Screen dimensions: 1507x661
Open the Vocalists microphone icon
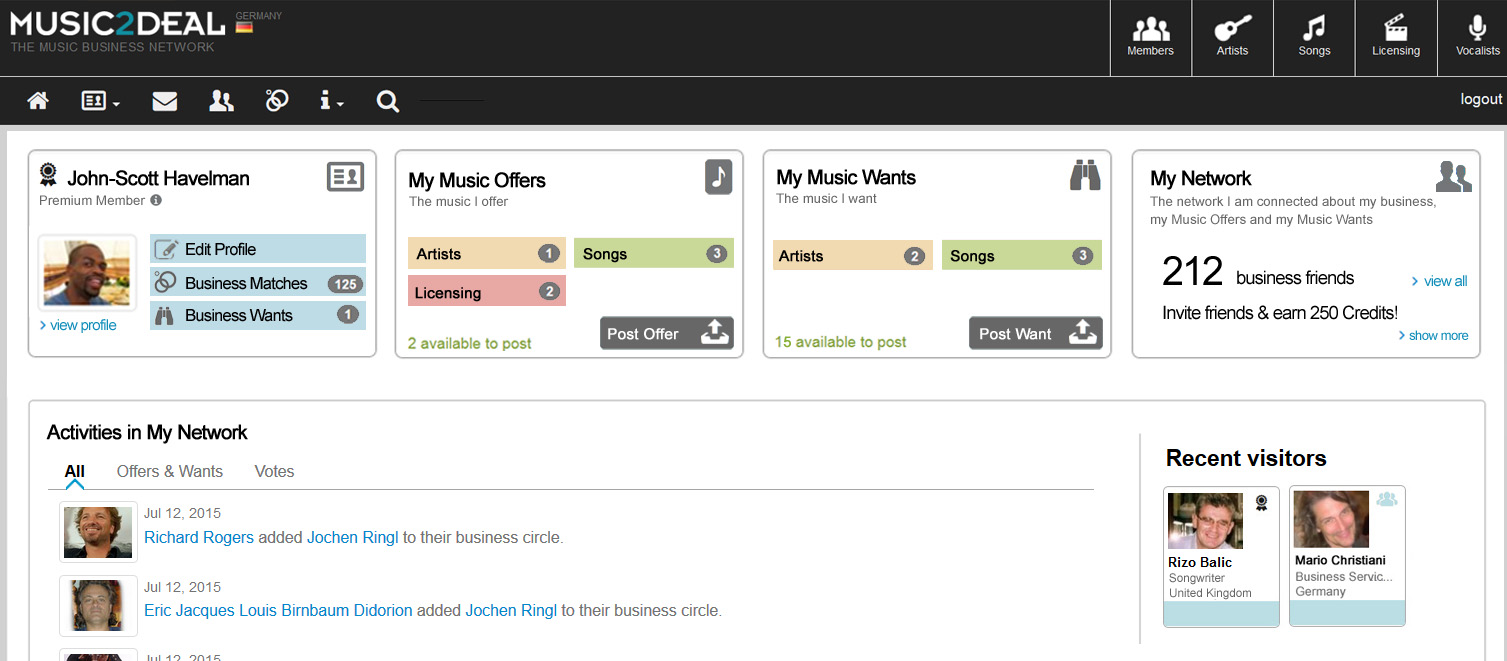(x=1477, y=37)
